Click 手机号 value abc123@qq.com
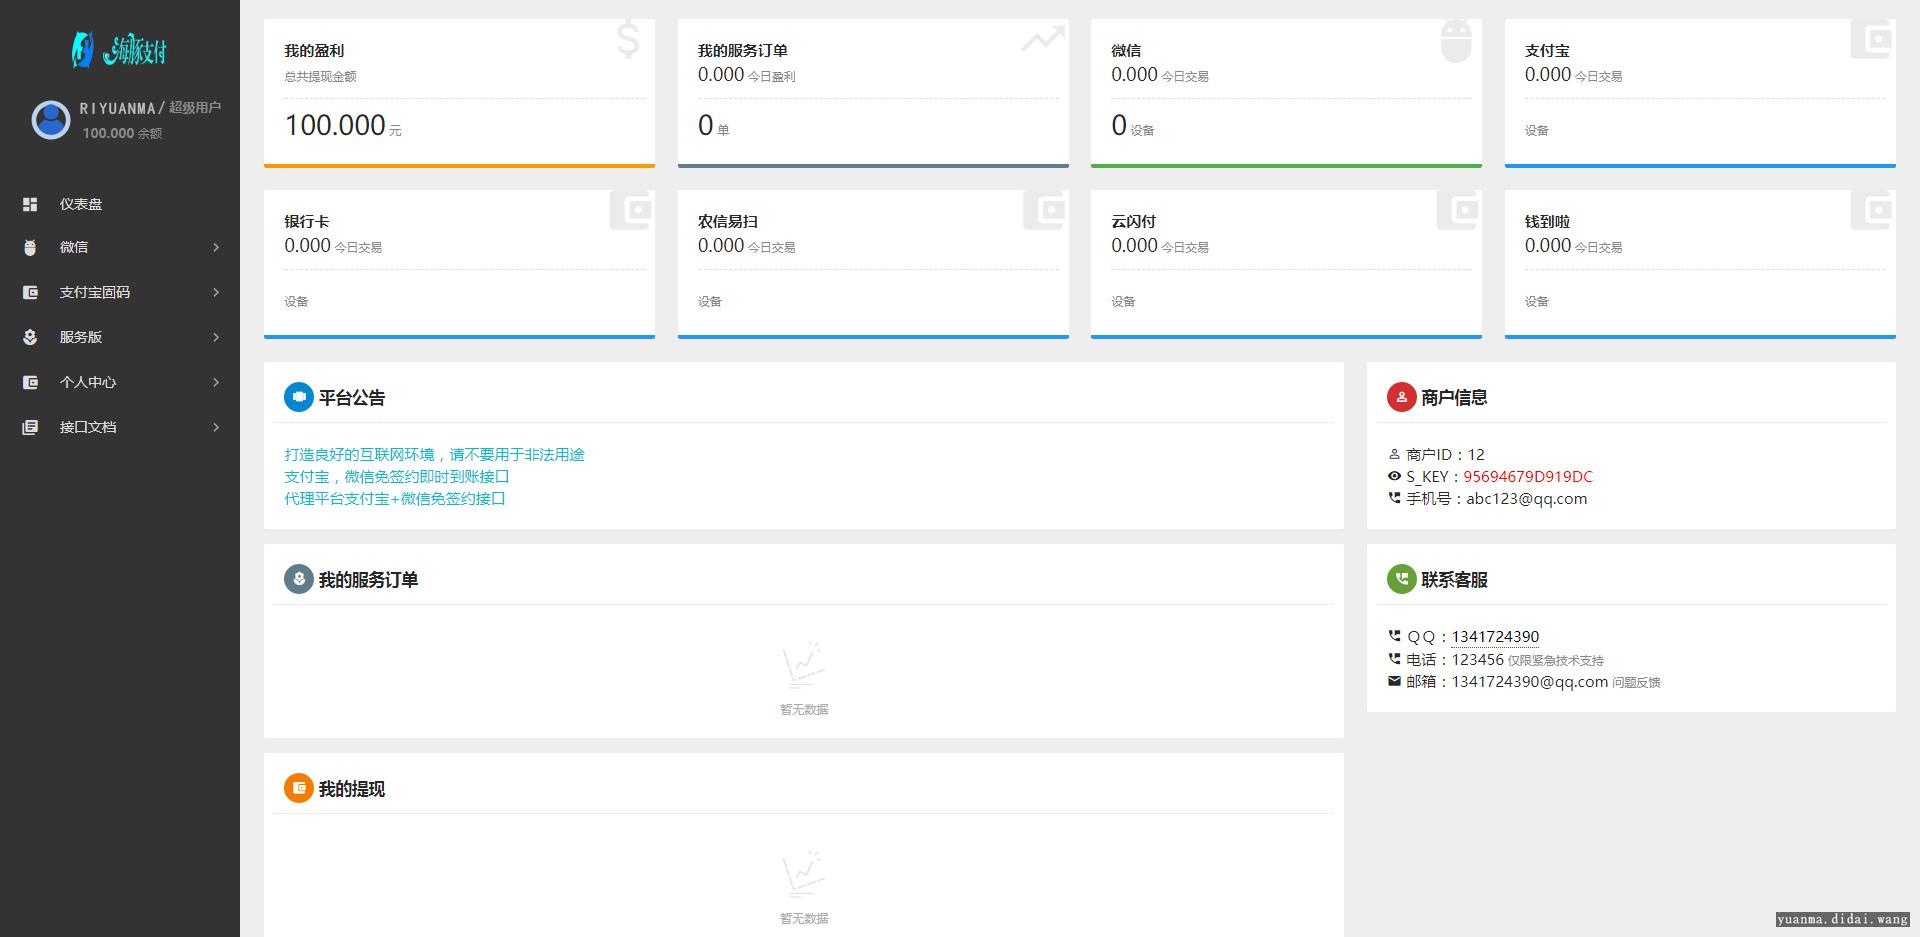The width and height of the screenshot is (1920, 937). point(1526,498)
